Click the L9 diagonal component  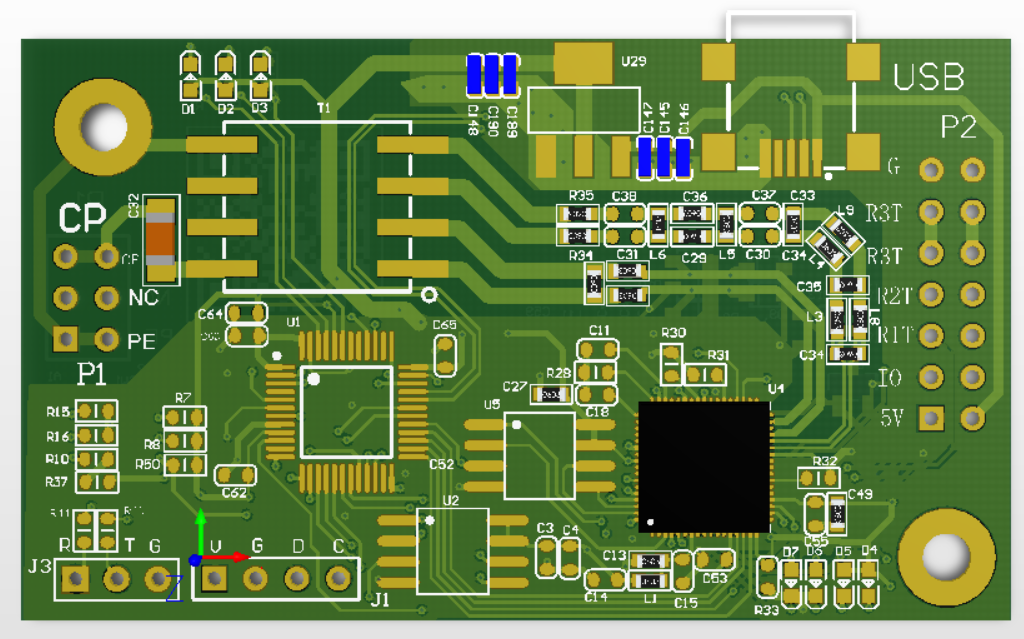click(844, 231)
